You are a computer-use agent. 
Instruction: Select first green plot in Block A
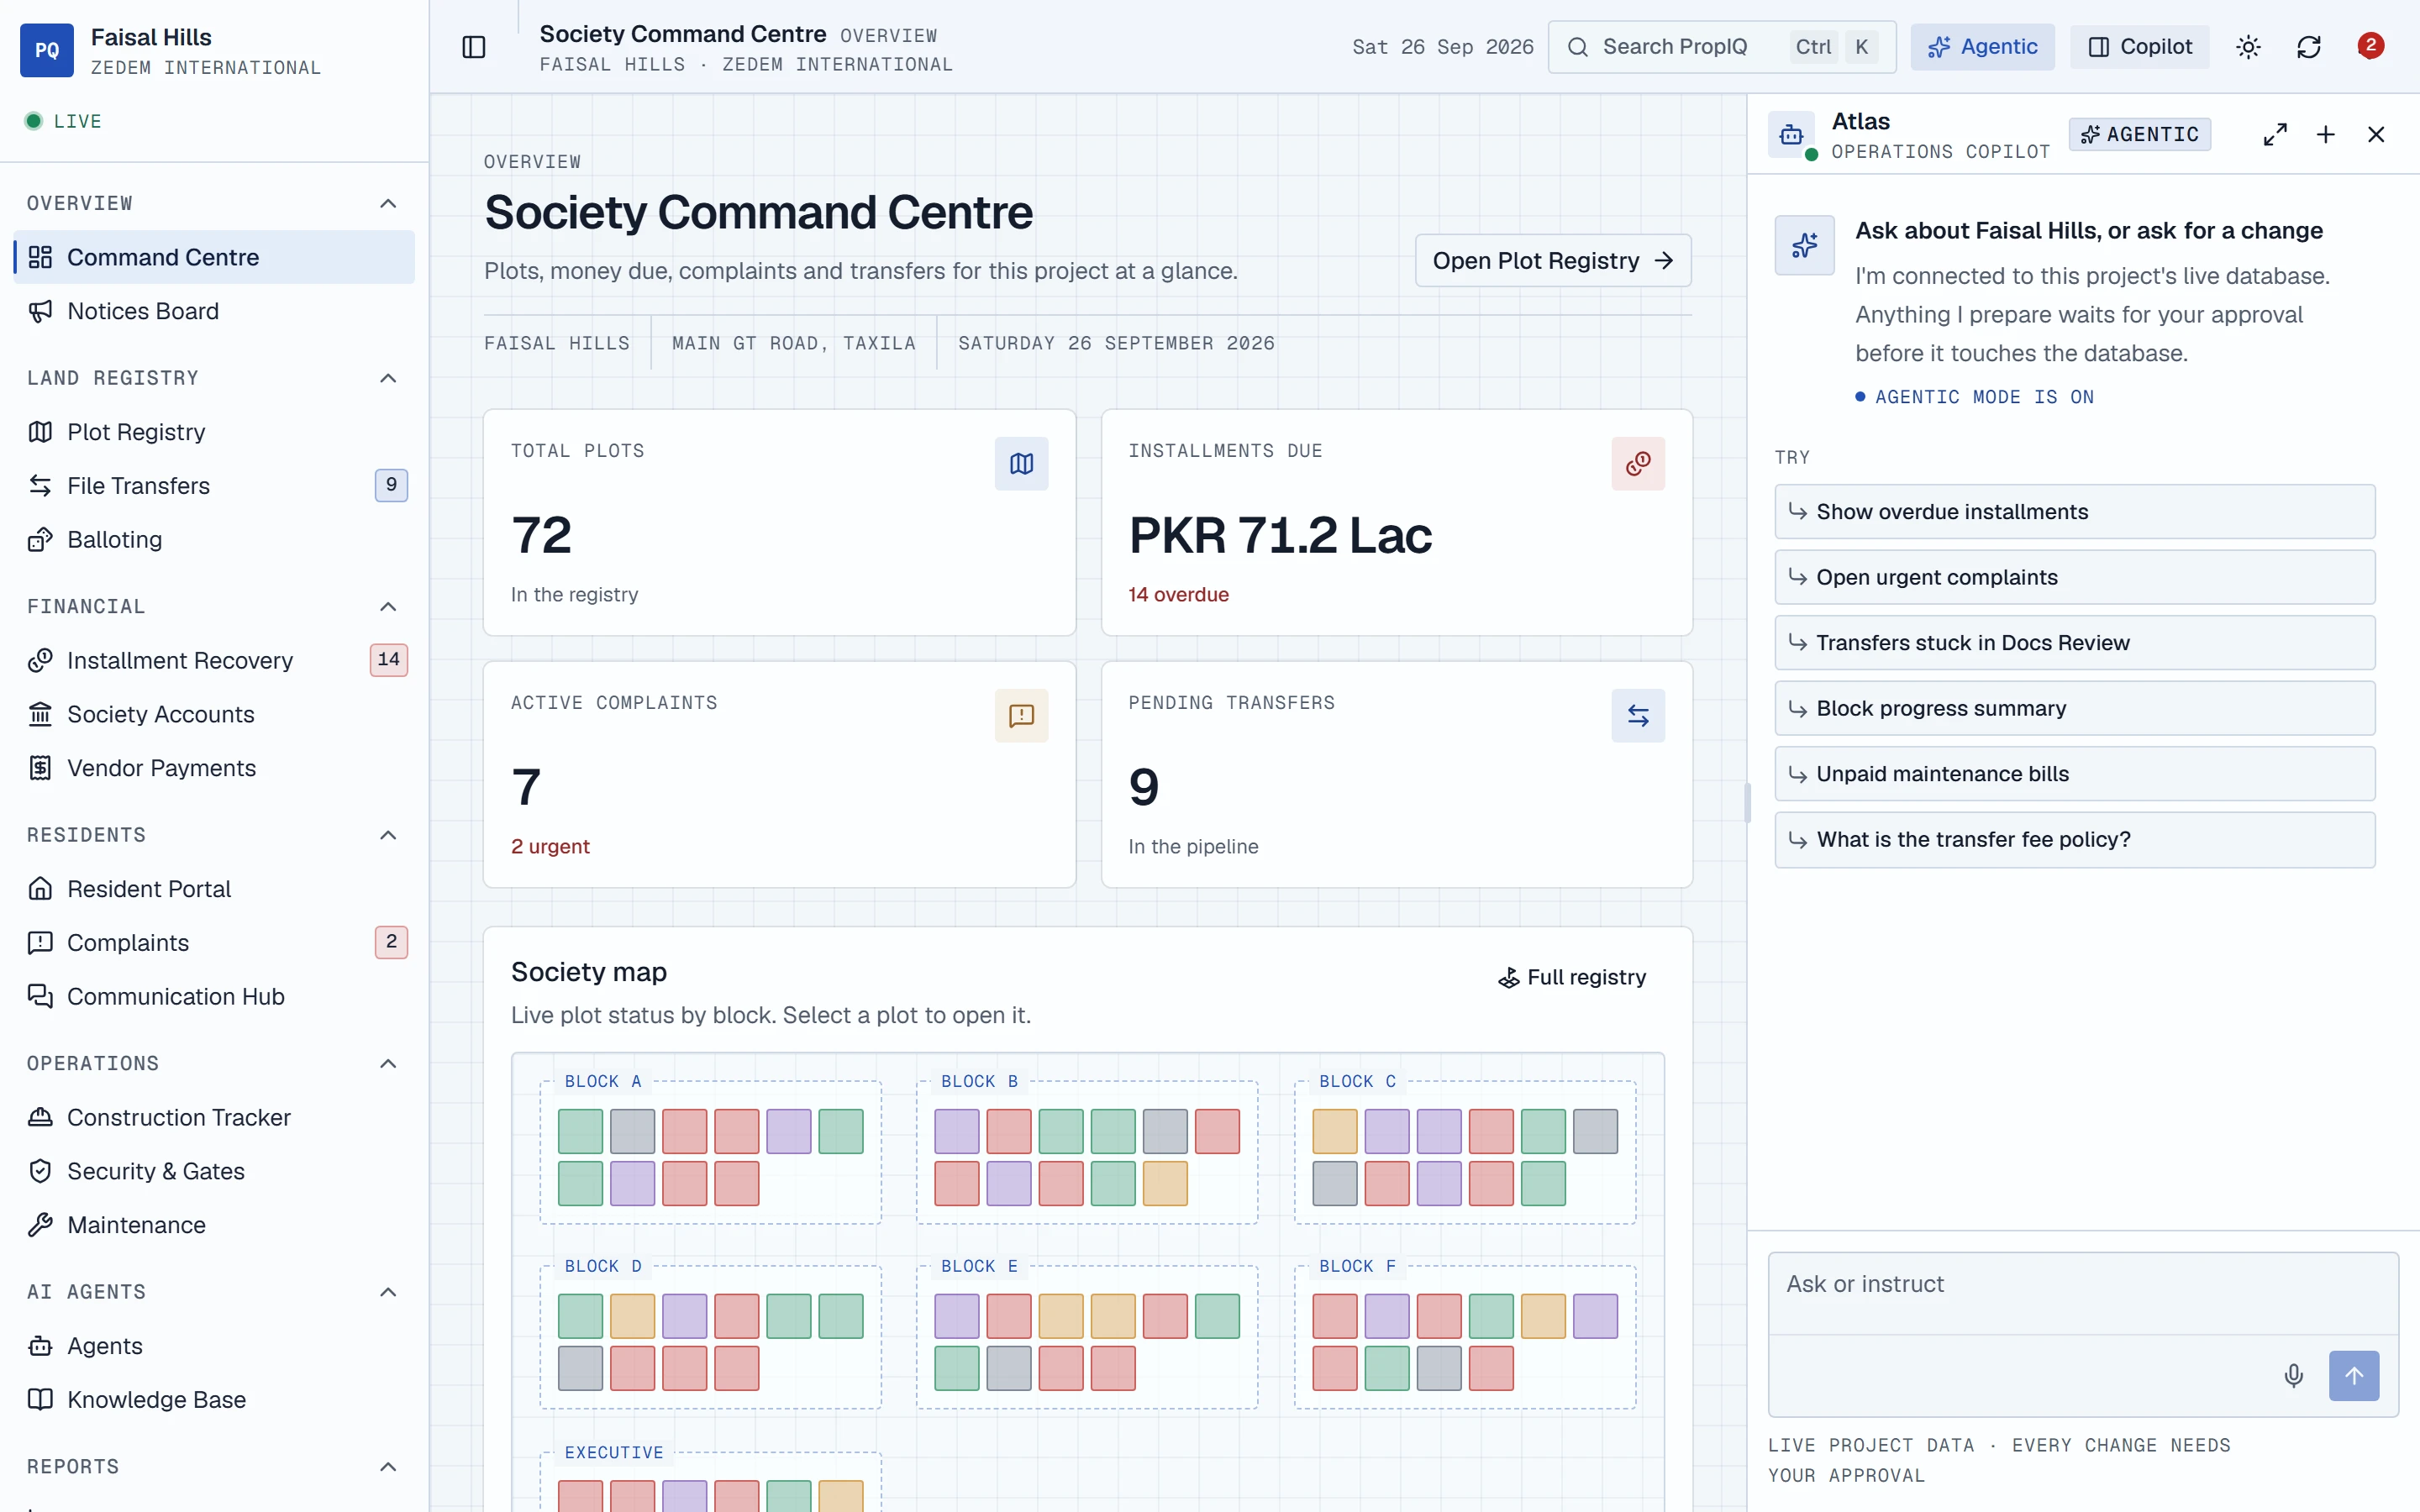[x=580, y=1131]
